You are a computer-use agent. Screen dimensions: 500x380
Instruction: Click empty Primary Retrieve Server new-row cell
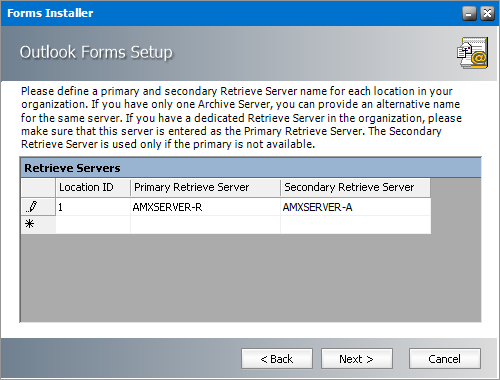[205, 224]
